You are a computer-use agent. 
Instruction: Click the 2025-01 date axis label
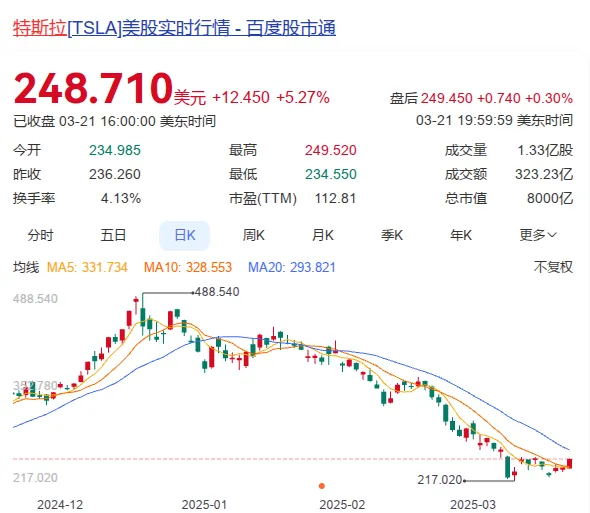point(204,505)
